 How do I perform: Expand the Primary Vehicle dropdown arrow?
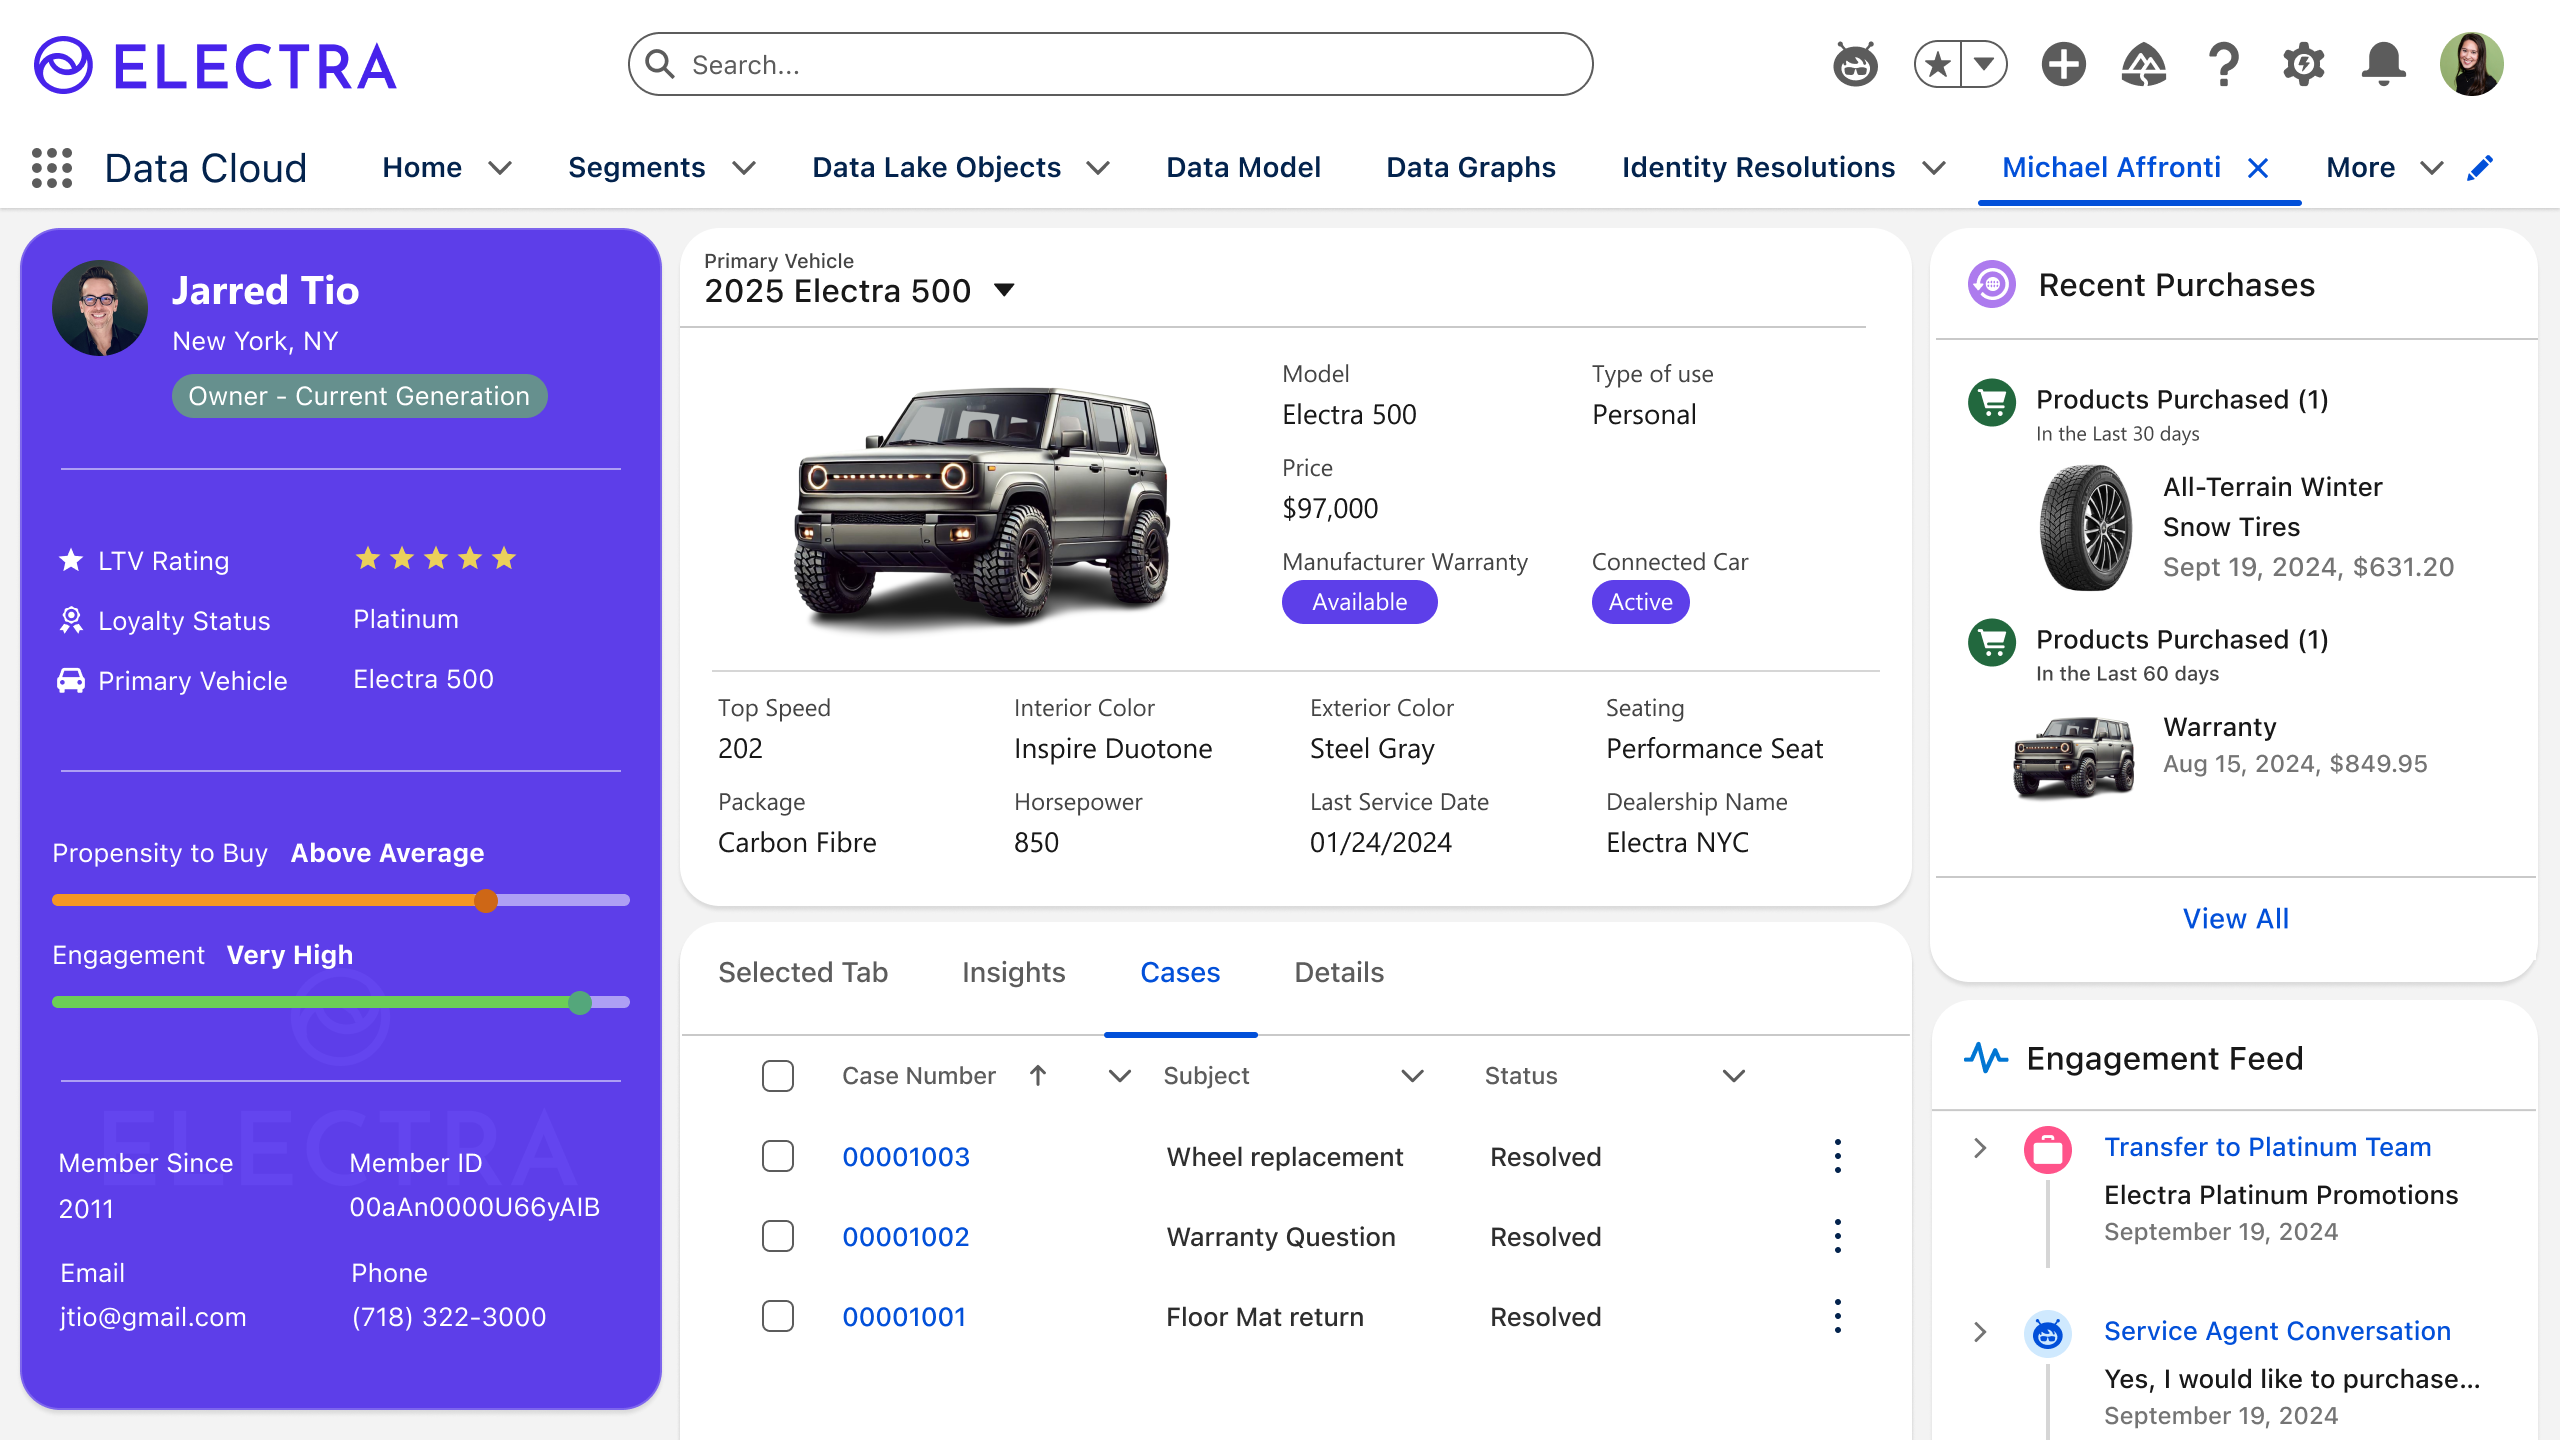tap(1004, 291)
